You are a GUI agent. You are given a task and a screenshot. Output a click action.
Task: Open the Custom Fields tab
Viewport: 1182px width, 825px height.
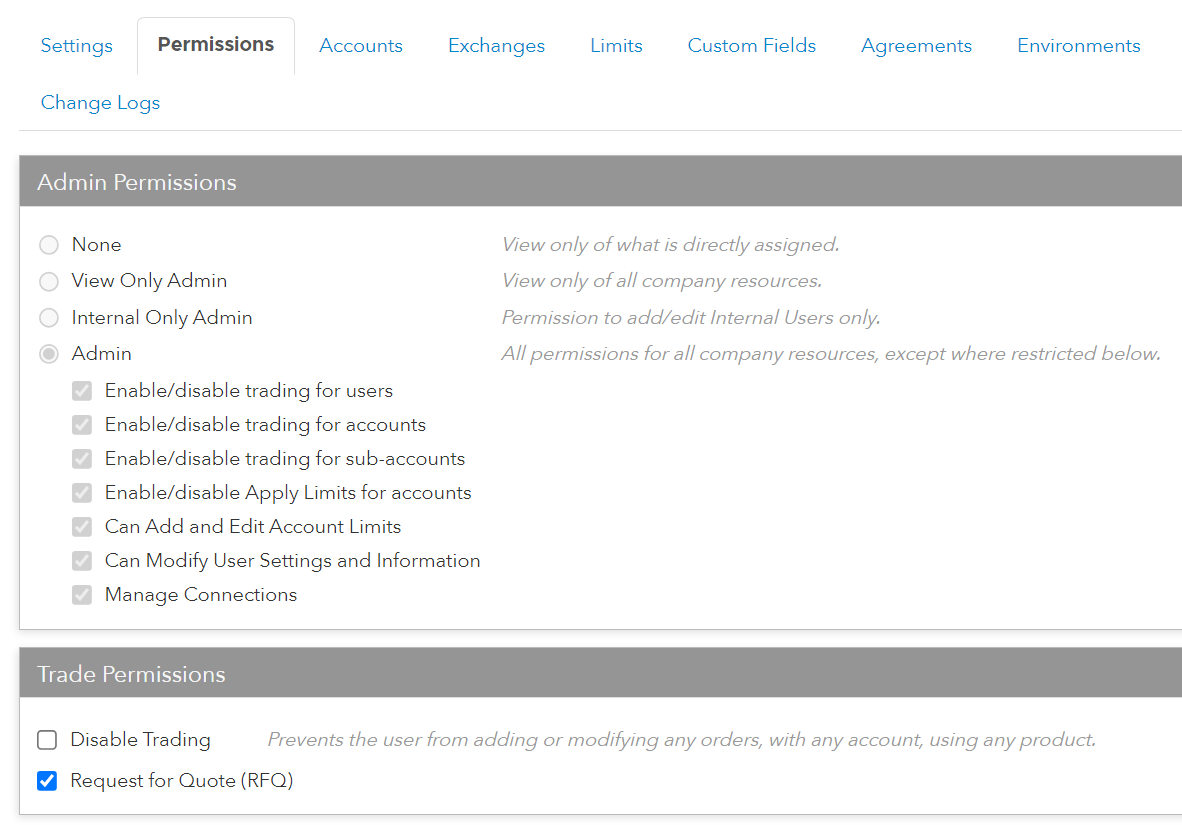pos(752,46)
